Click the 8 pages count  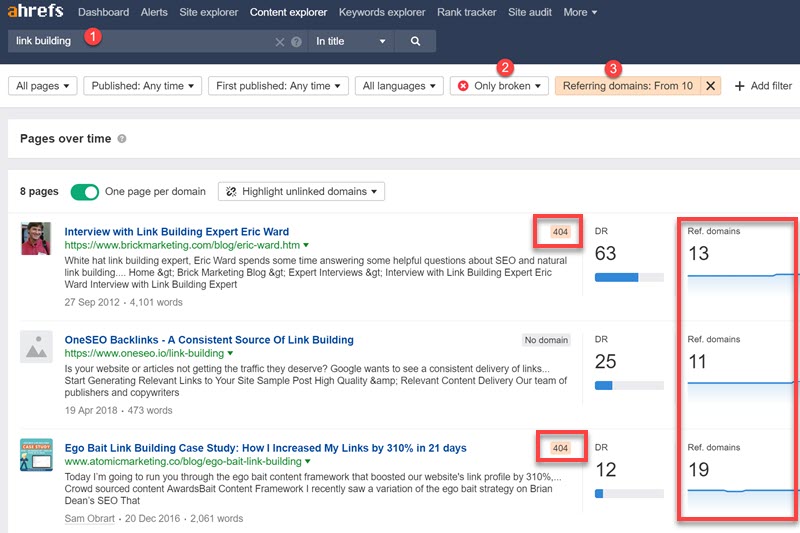point(39,191)
